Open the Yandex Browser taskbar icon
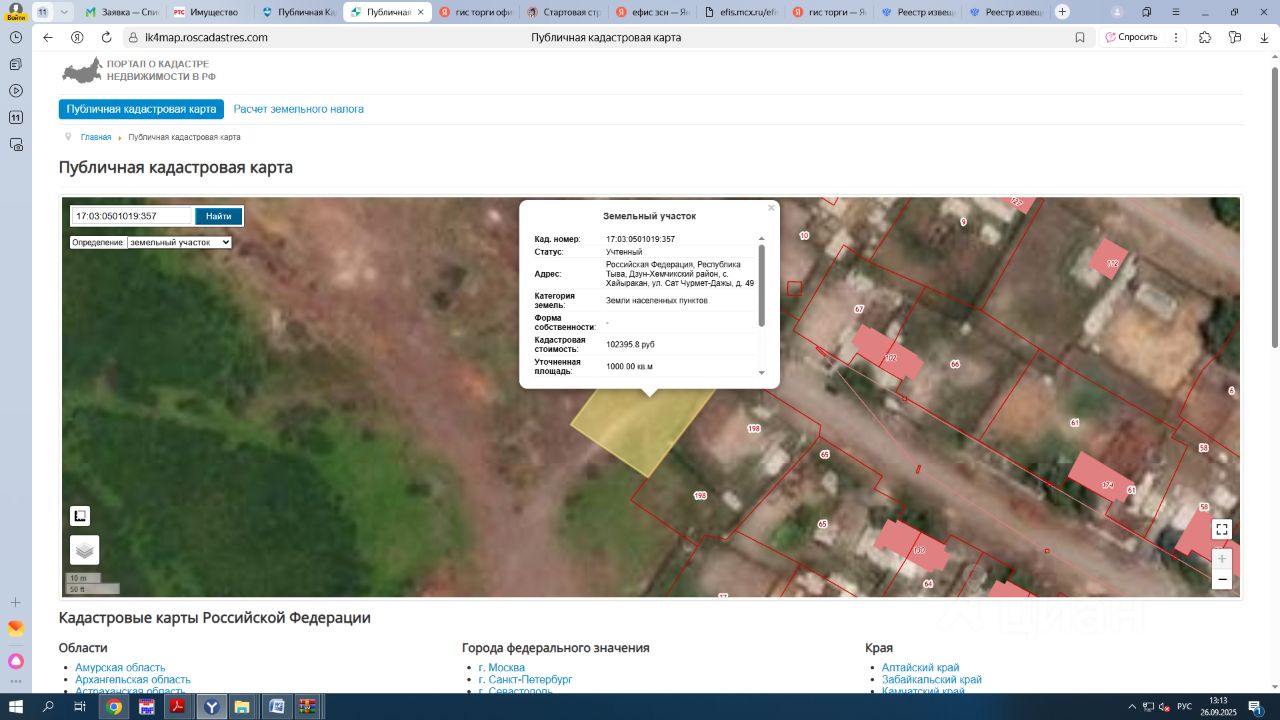 click(211, 707)
